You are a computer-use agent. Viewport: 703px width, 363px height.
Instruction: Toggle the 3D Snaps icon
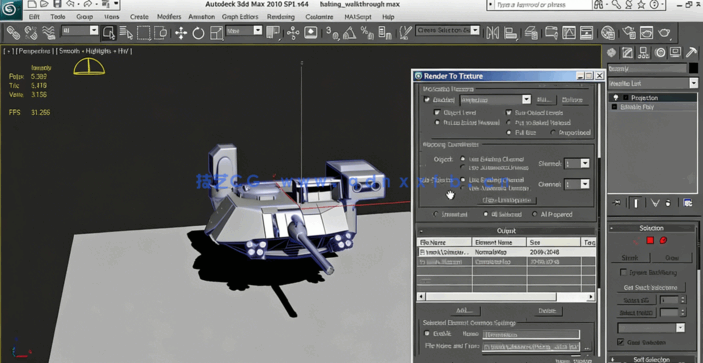coord(332,33)
